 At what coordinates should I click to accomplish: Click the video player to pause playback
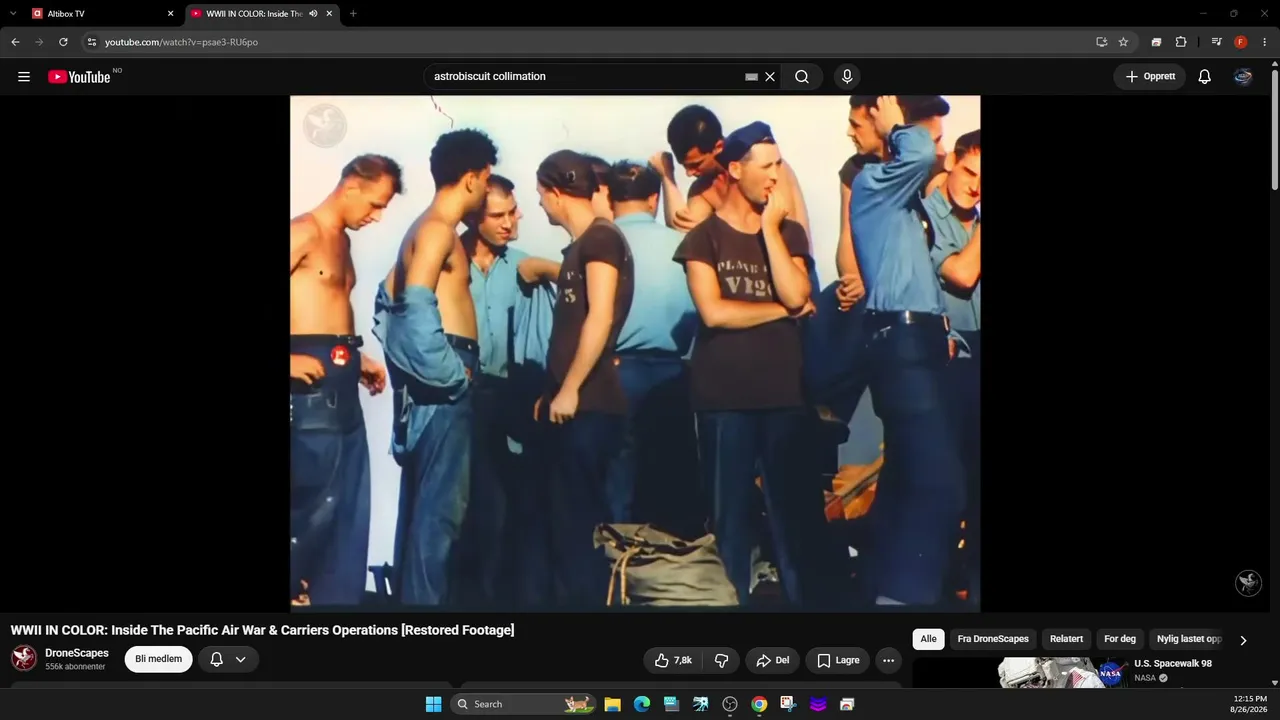click(x=635, y=353)
